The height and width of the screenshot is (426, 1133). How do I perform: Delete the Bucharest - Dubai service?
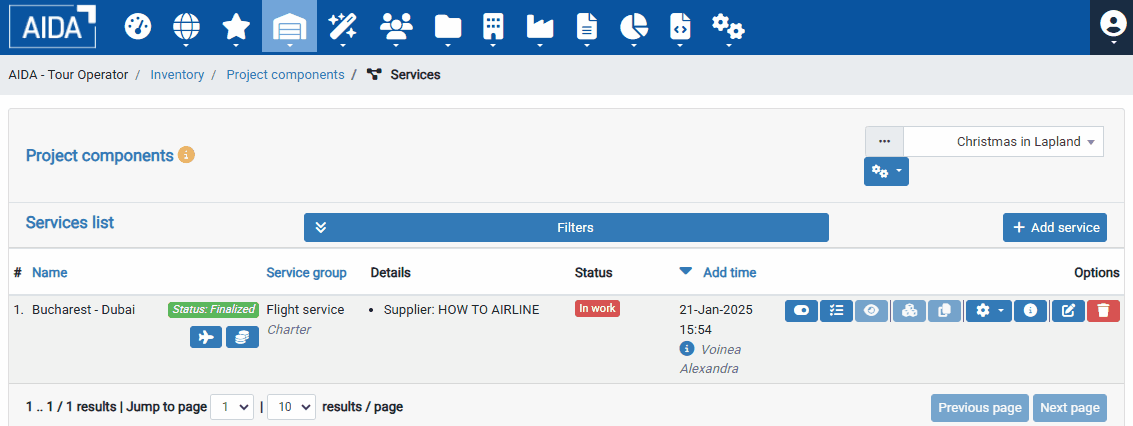[x=1103, y=310]
